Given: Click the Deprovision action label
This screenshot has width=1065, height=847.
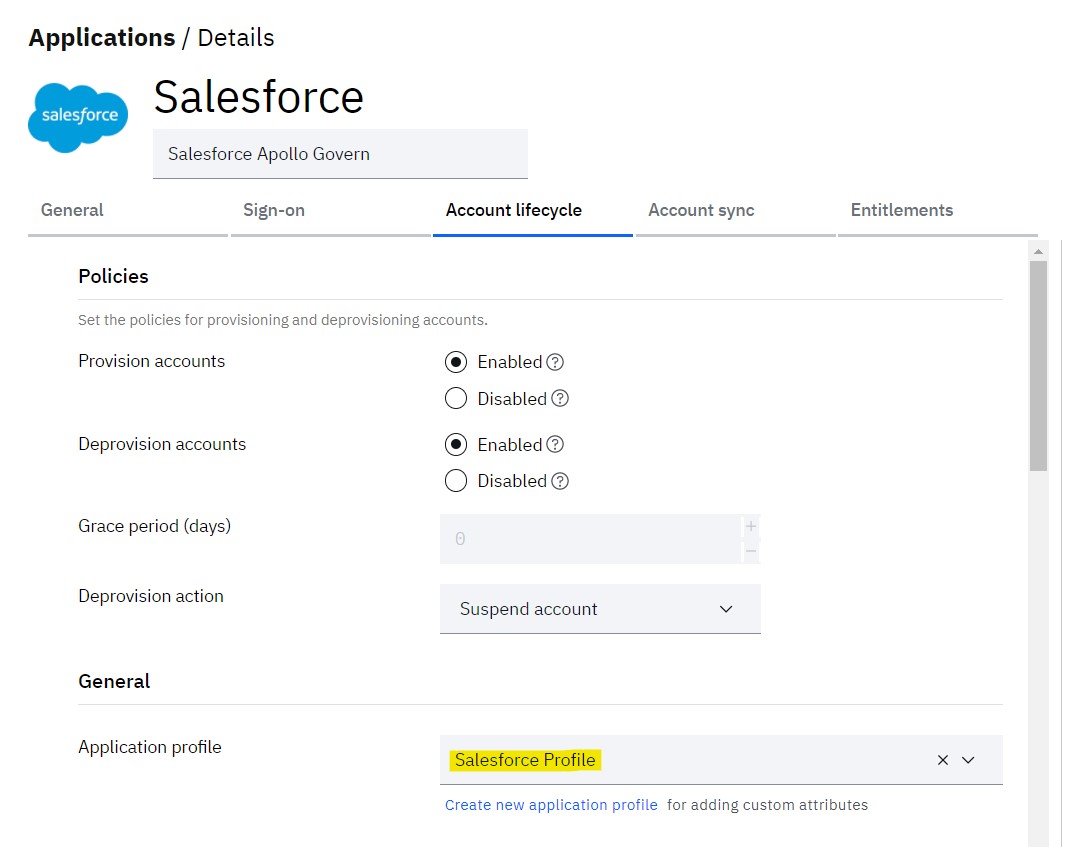Looking at the screenshot, I should coord(151,596).
